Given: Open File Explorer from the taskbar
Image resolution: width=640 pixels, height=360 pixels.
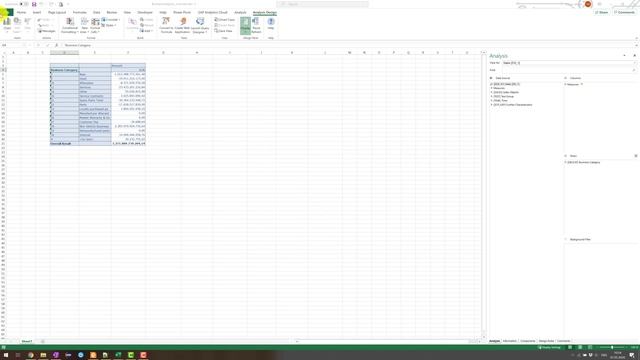Looking at the screenshot, I should (43, 355).
